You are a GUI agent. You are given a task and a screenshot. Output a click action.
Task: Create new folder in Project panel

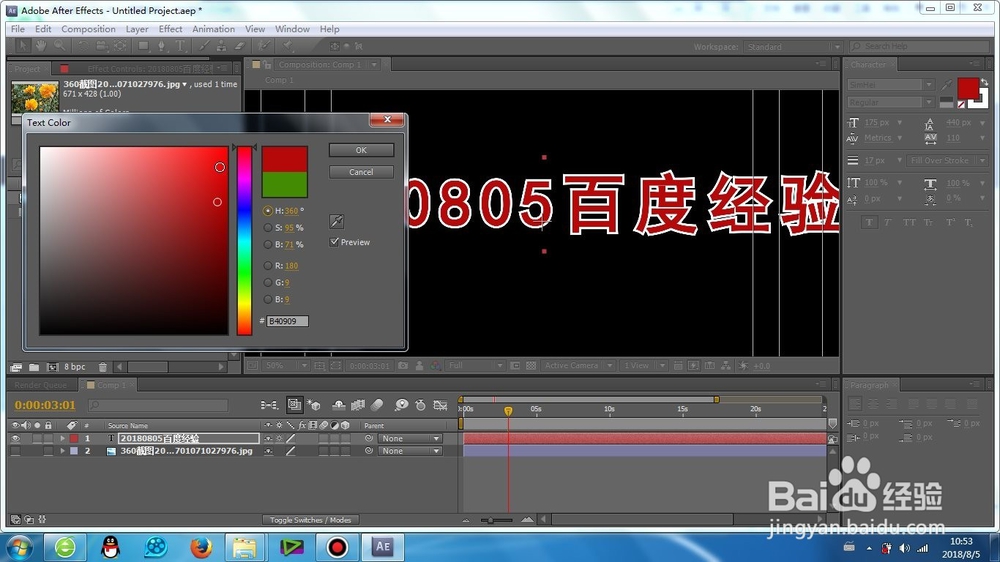[x=34, y=367]
